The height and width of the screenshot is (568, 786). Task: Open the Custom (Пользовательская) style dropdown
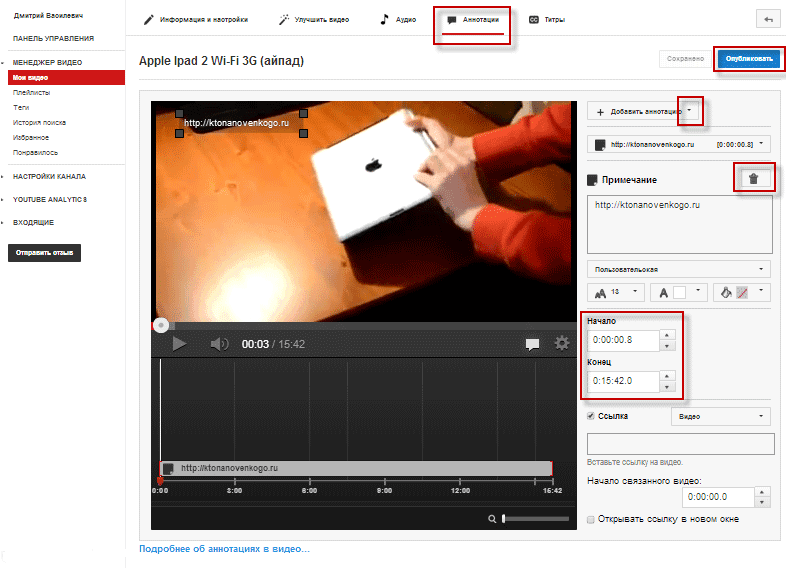coord(679,269)
